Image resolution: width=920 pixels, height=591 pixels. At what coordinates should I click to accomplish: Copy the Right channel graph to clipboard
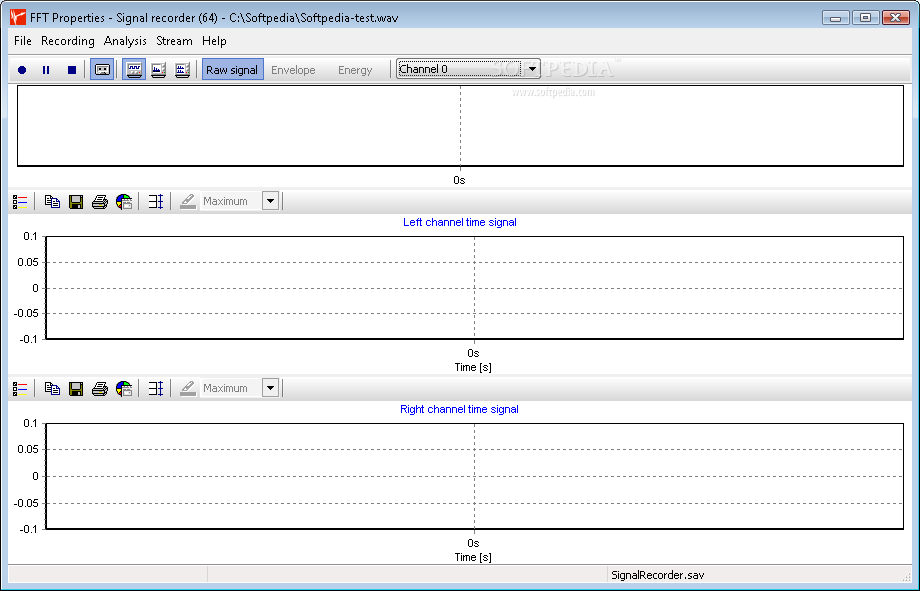click(52, 389)
